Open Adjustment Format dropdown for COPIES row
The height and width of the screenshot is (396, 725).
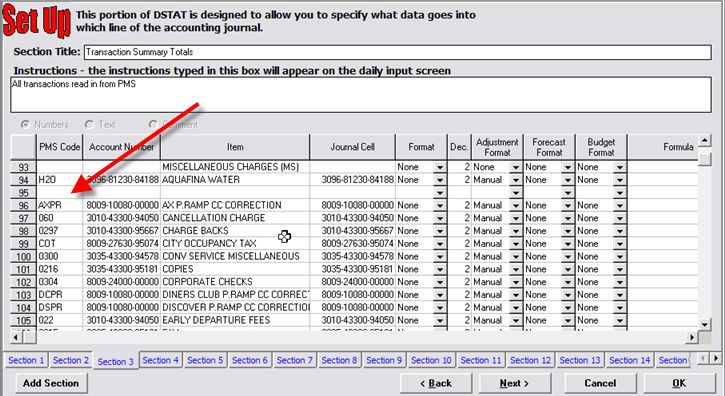click(516, 269)
